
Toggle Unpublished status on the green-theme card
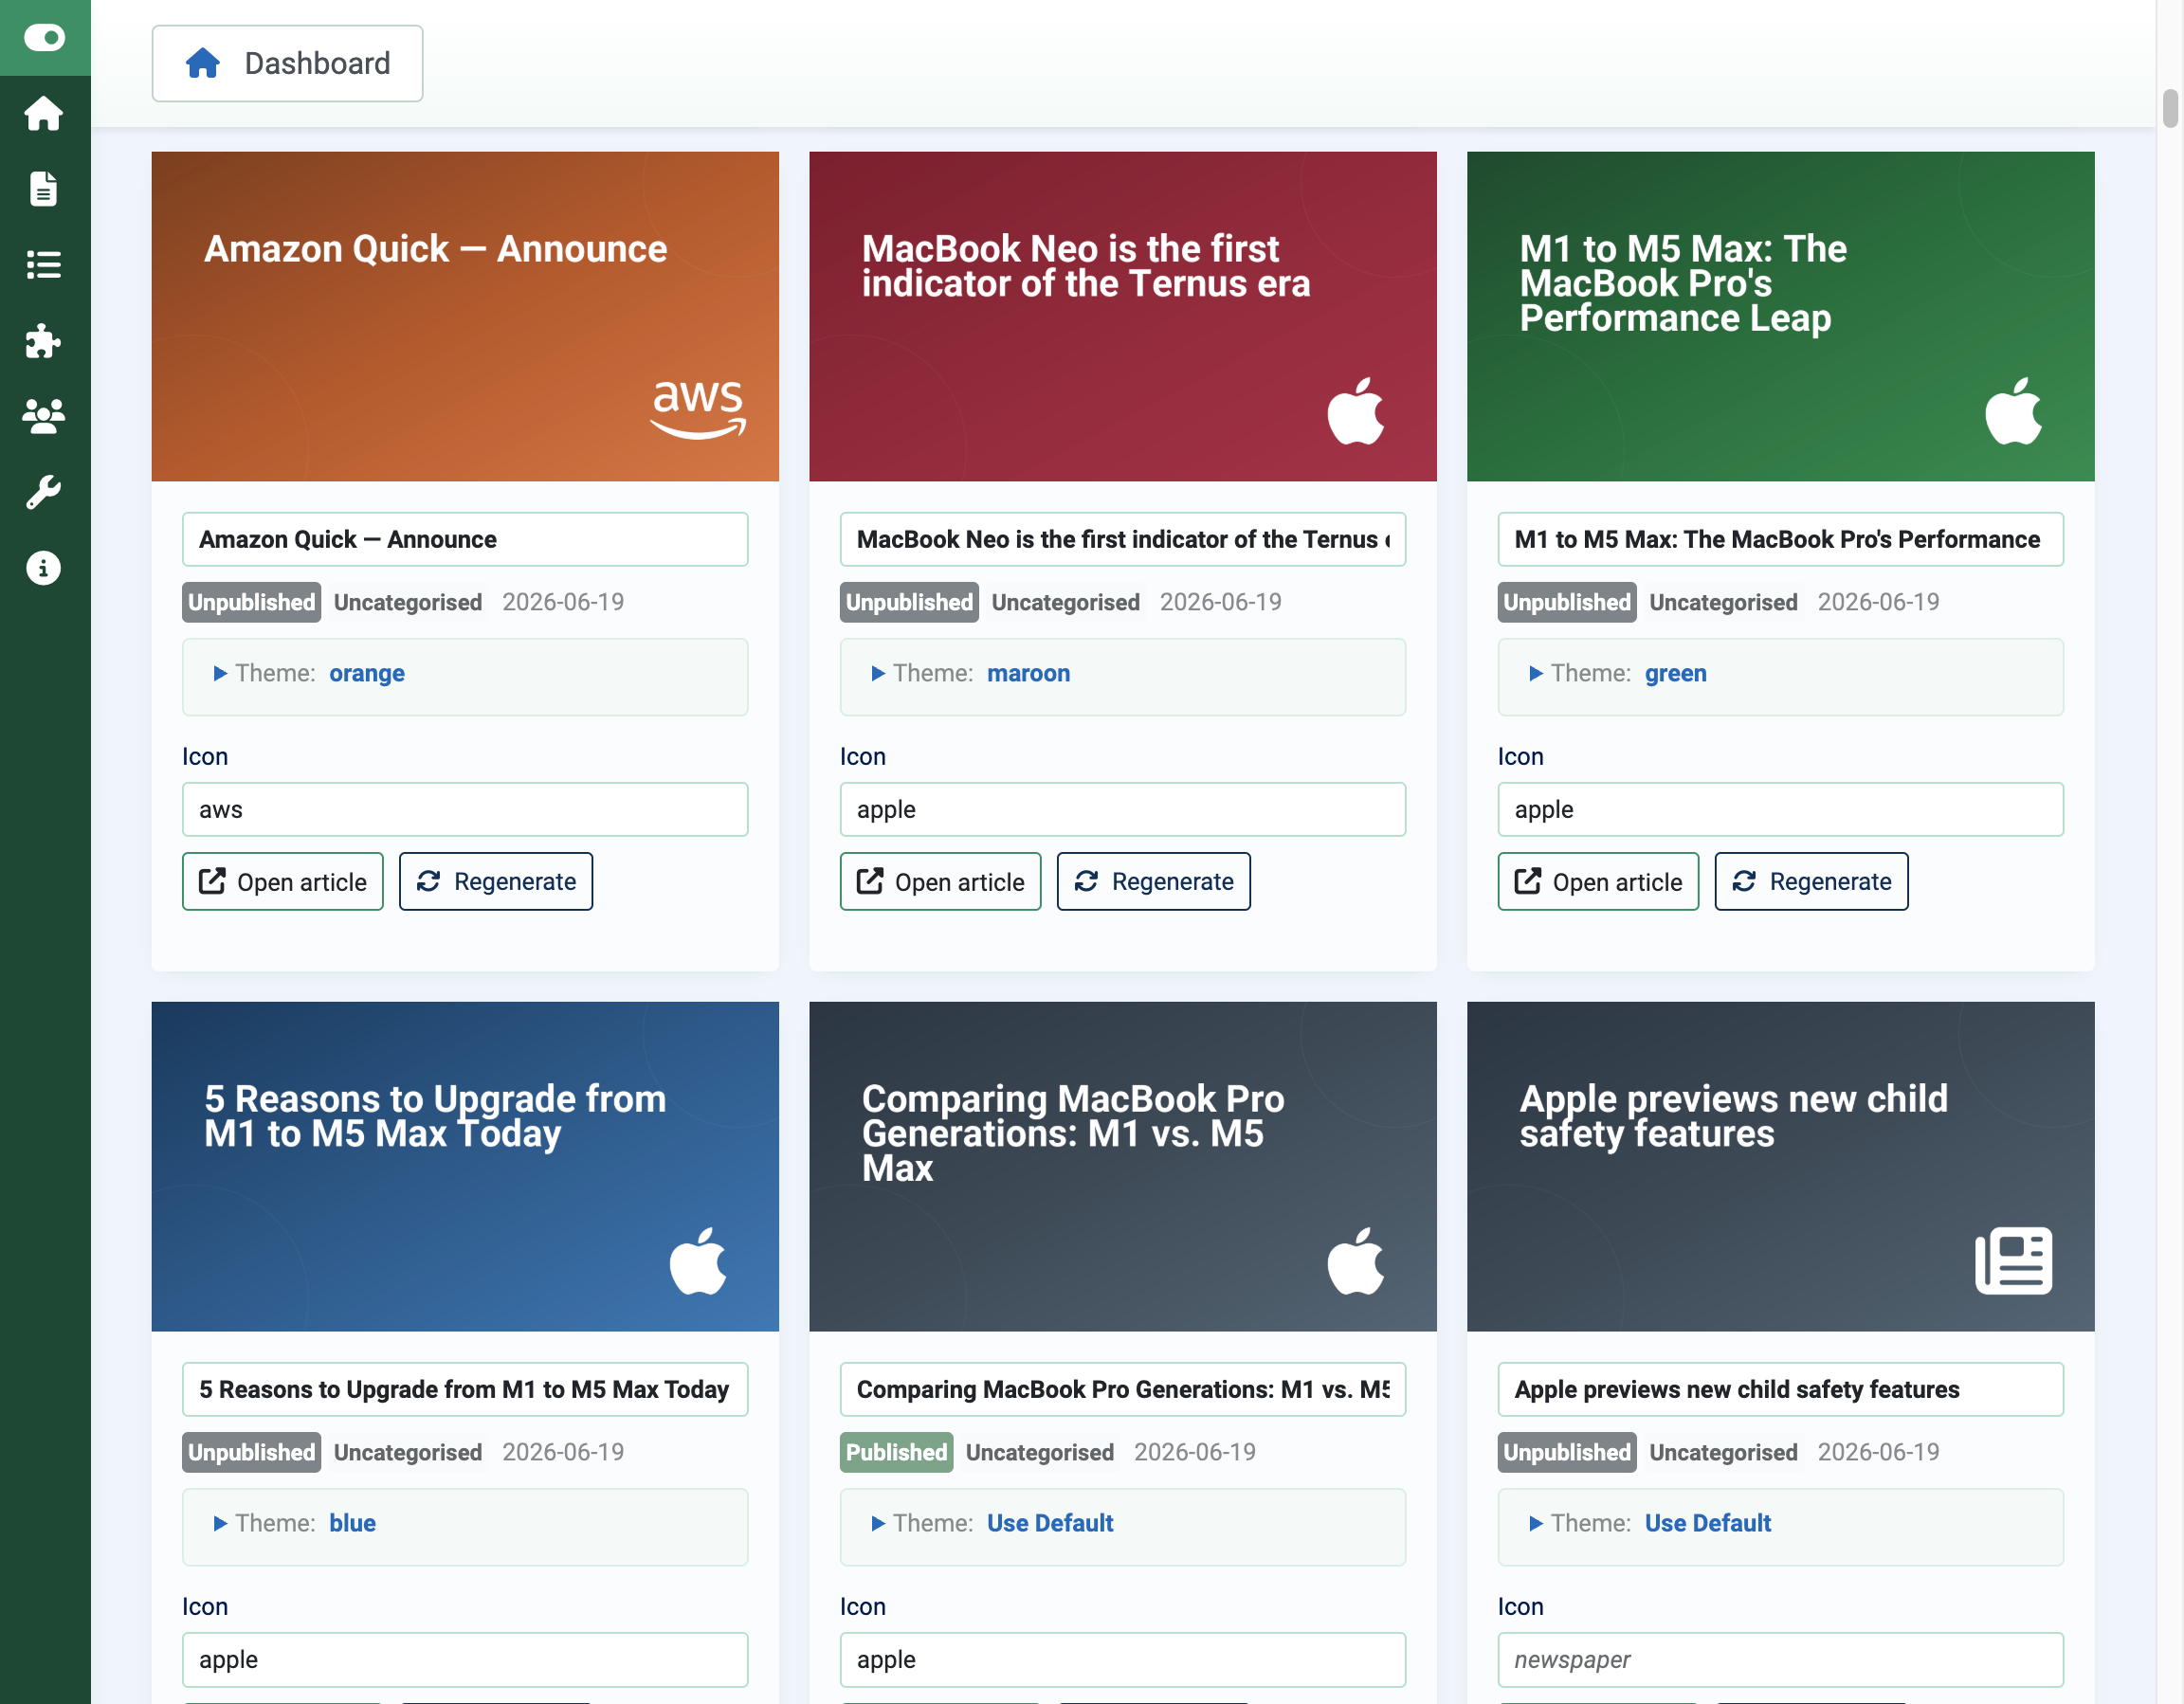1567,602
